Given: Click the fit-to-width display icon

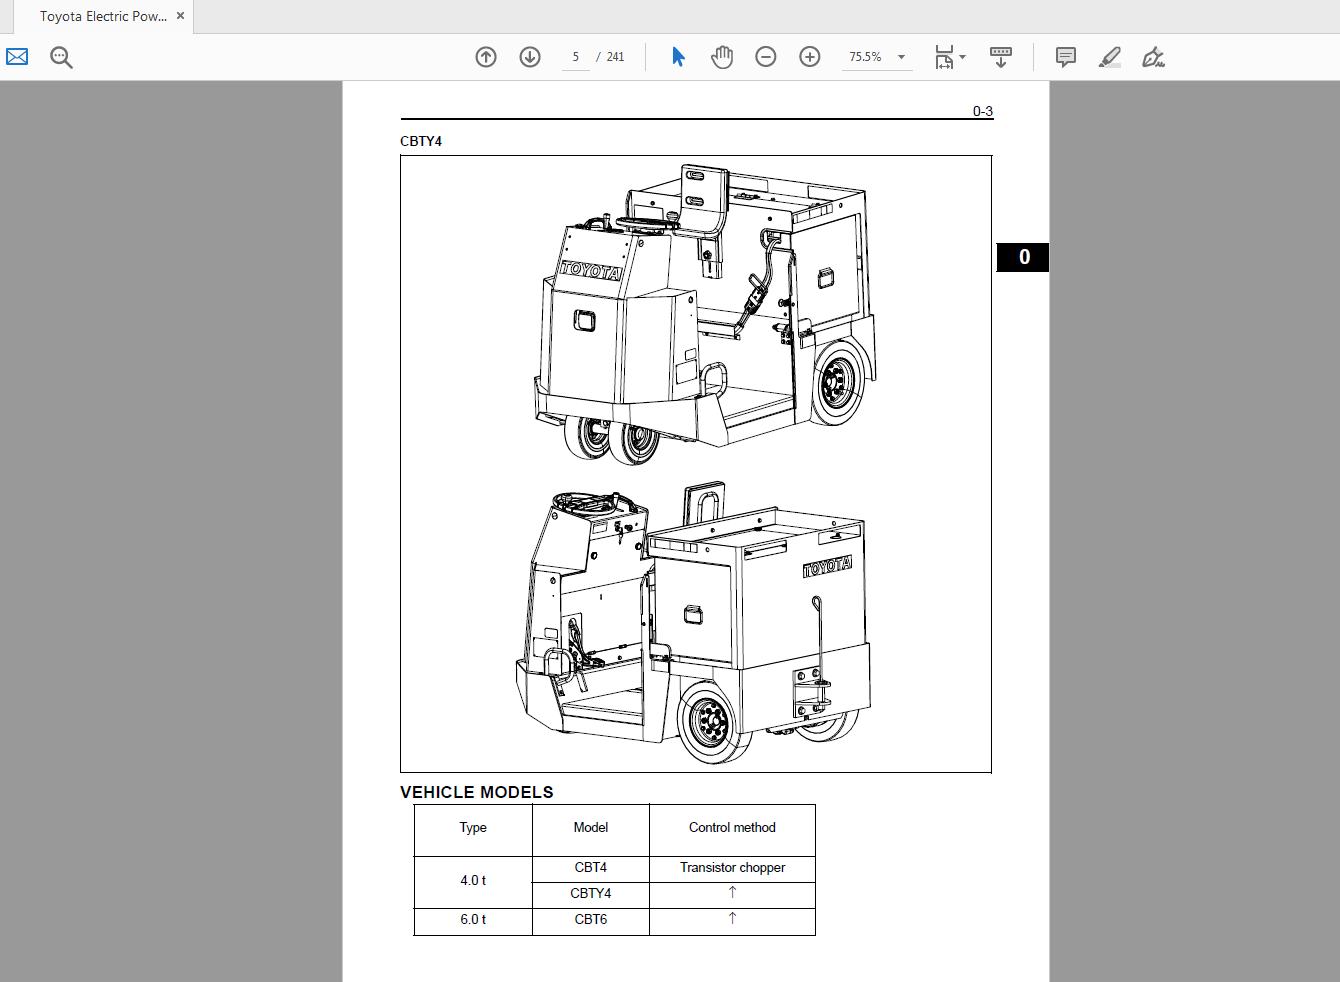Looking at the screenshot, I should click(944, 57).
